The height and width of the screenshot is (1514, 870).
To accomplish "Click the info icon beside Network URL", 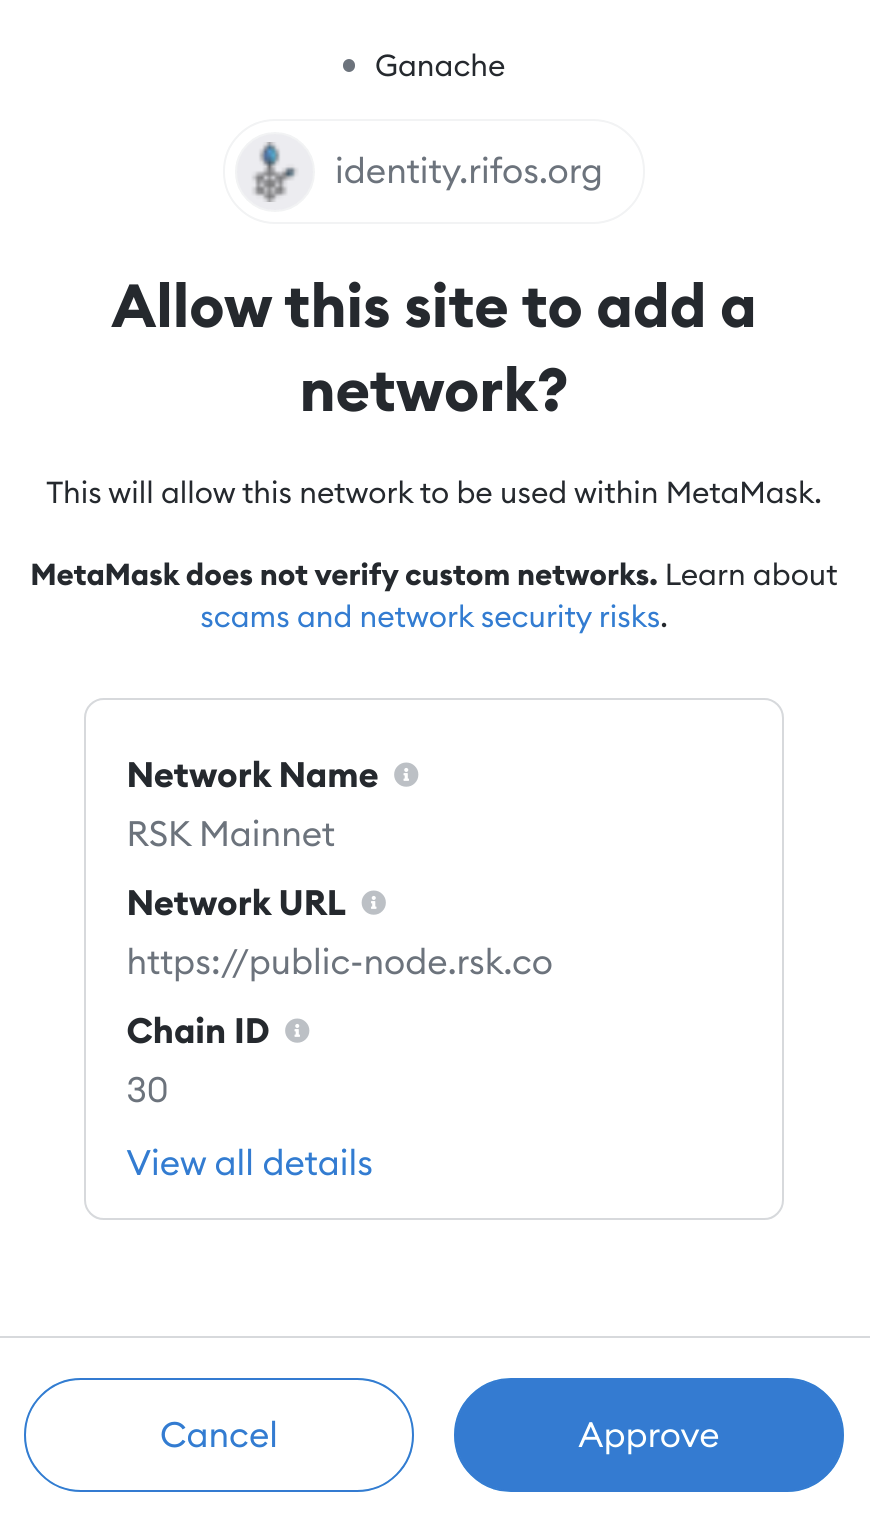I will 374,903.
